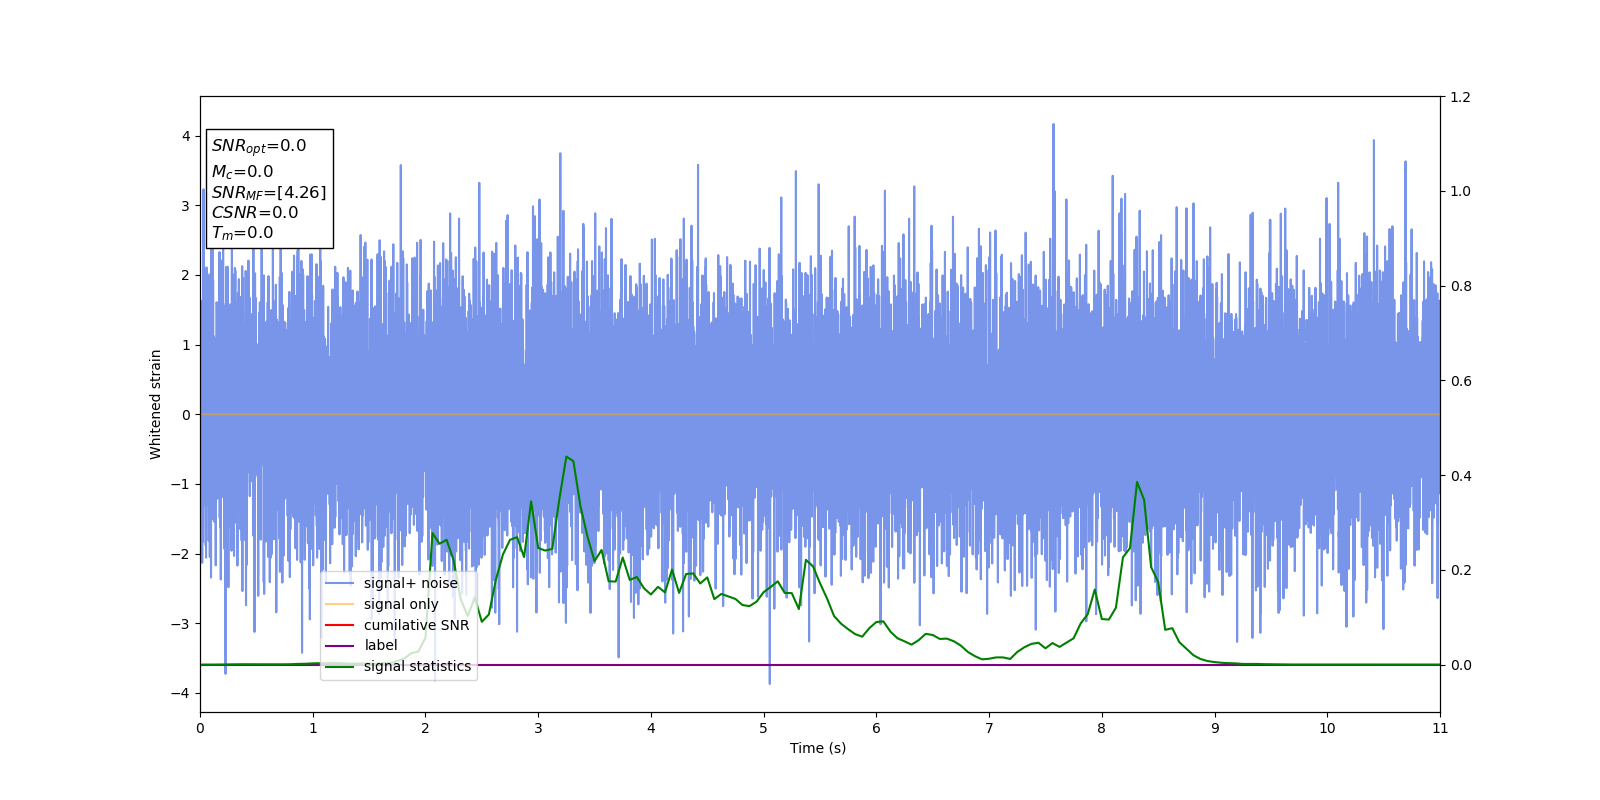Click the red cumilative SNR legend swatch

click(x=340, y=625)
